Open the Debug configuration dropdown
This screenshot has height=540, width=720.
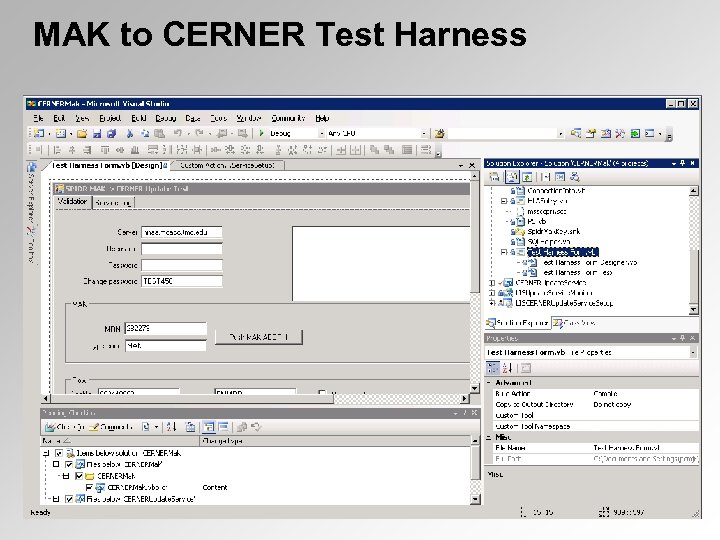coord(321,133)
